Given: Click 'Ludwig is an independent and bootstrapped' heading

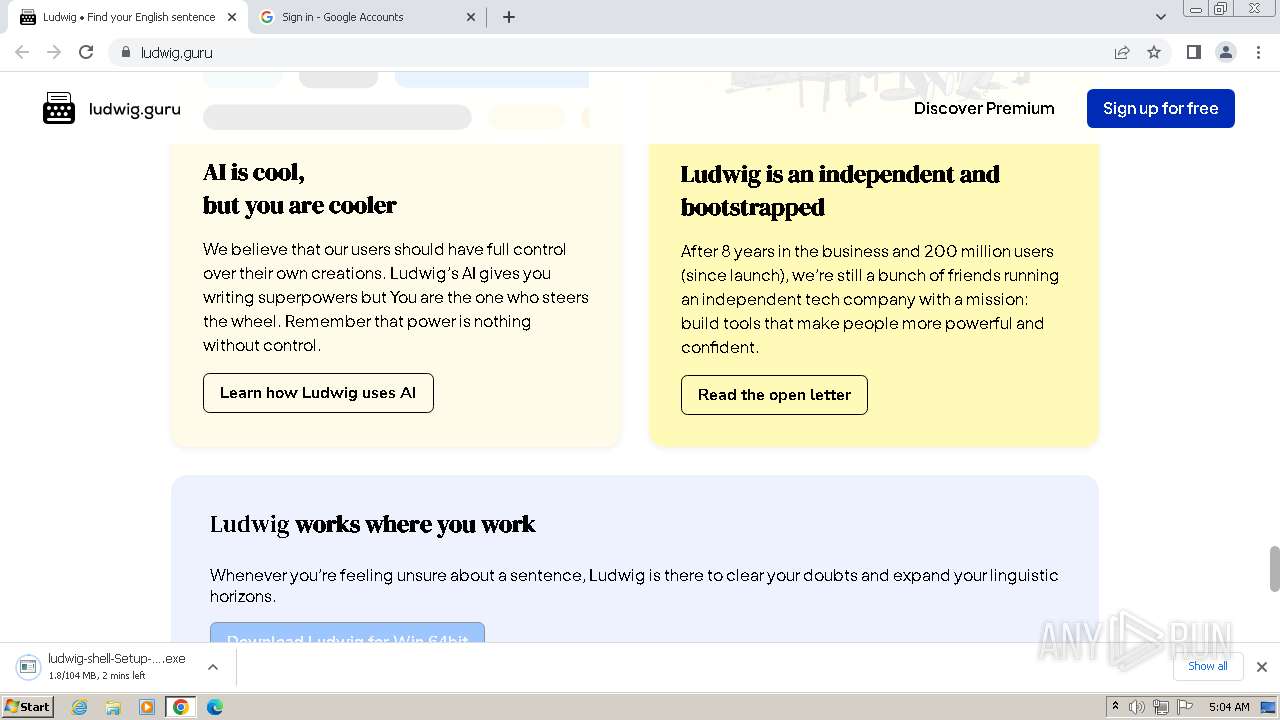Looking at the screenshot, I should (840, 190).
